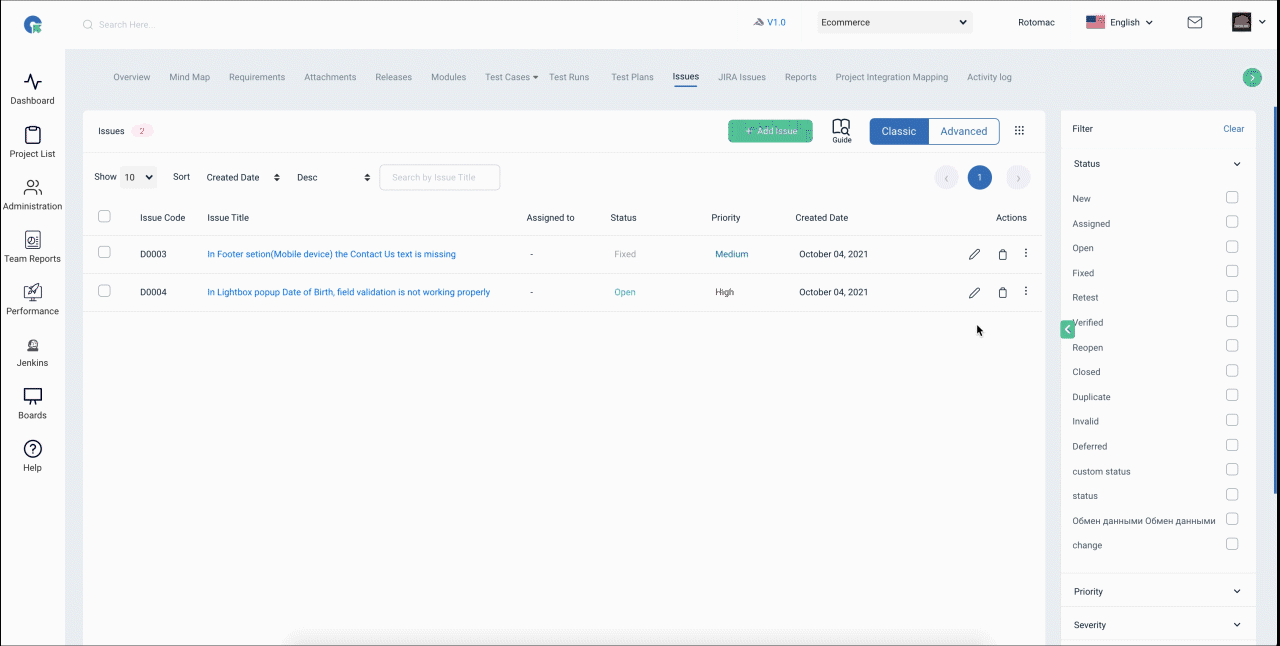Image resolution: width=1280 pixels, height=646 pixels.
Task: Select all issues header checkbox
Action: 104,216
